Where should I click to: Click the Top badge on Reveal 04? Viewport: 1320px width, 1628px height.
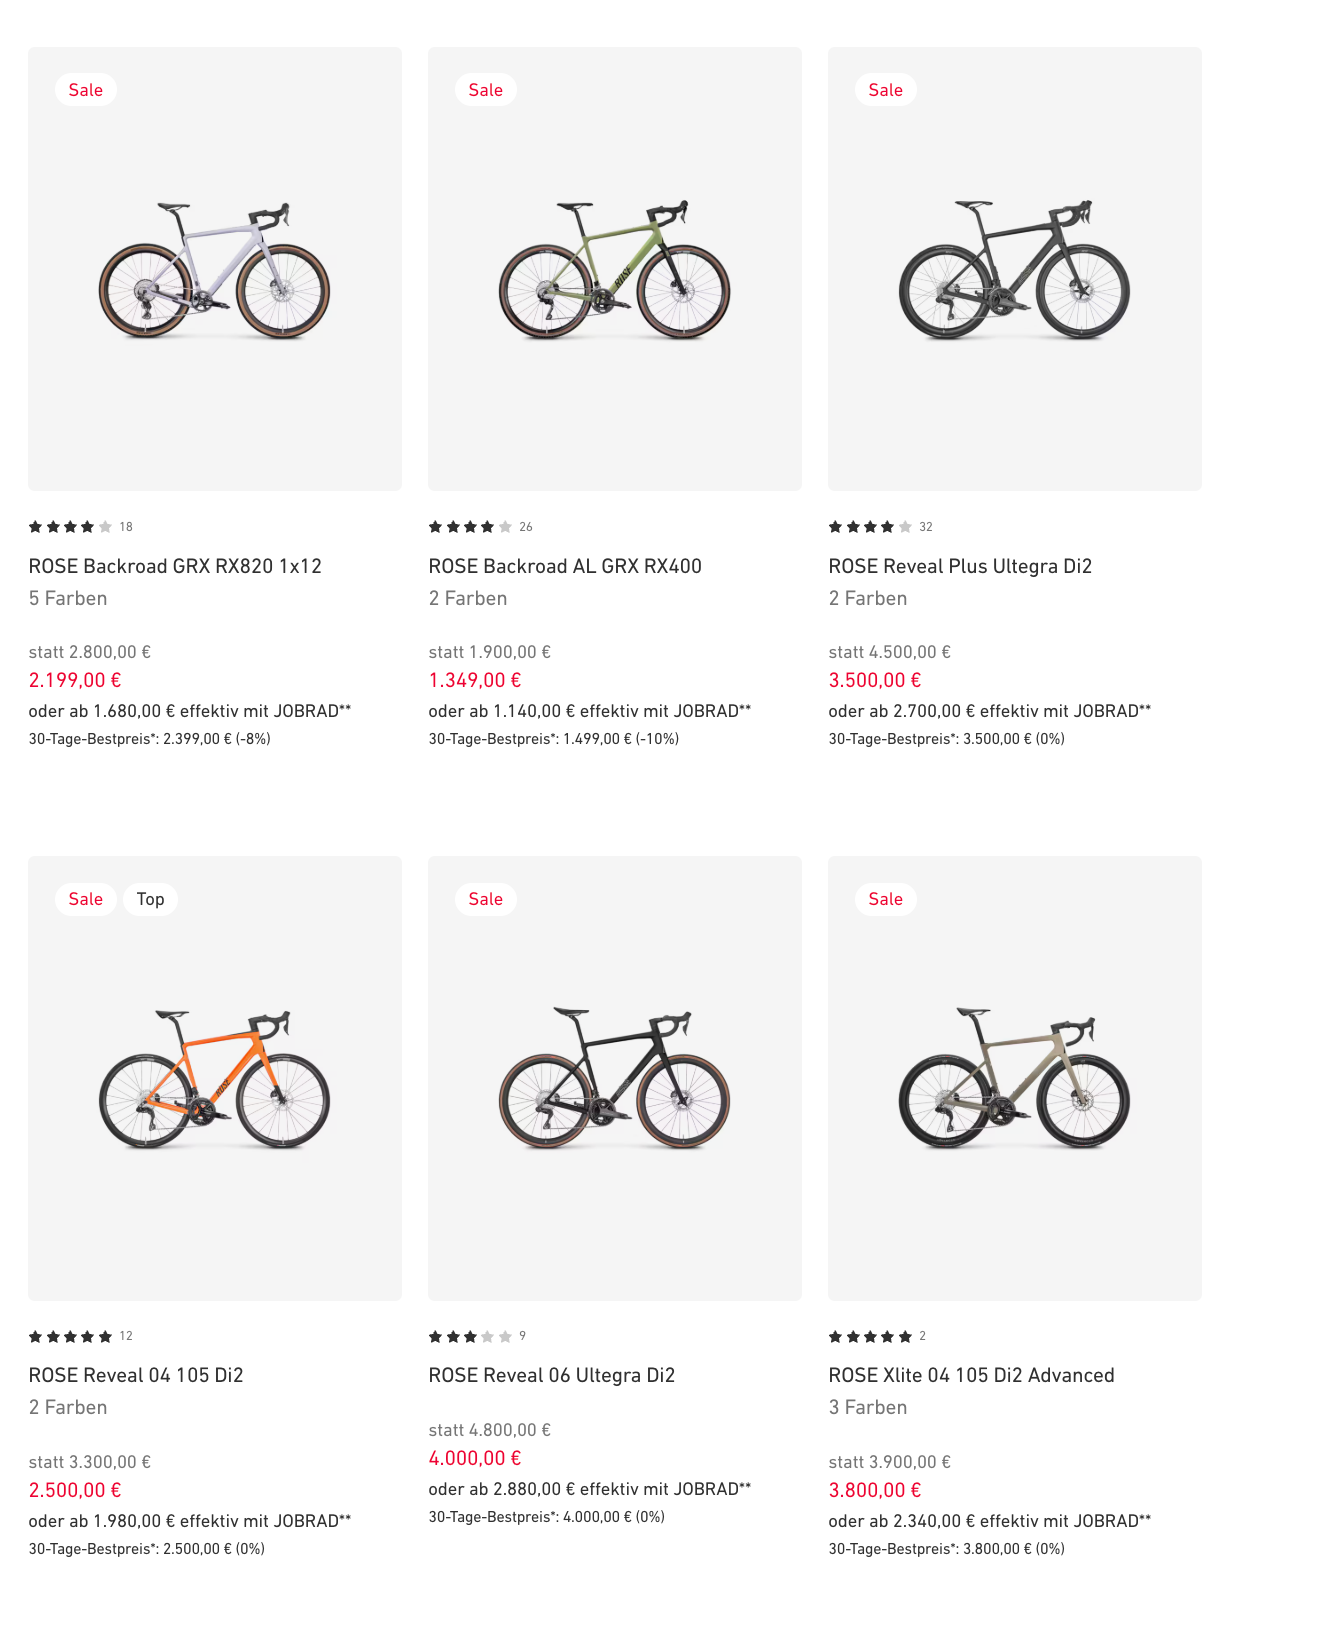click(x=150, y=899)
